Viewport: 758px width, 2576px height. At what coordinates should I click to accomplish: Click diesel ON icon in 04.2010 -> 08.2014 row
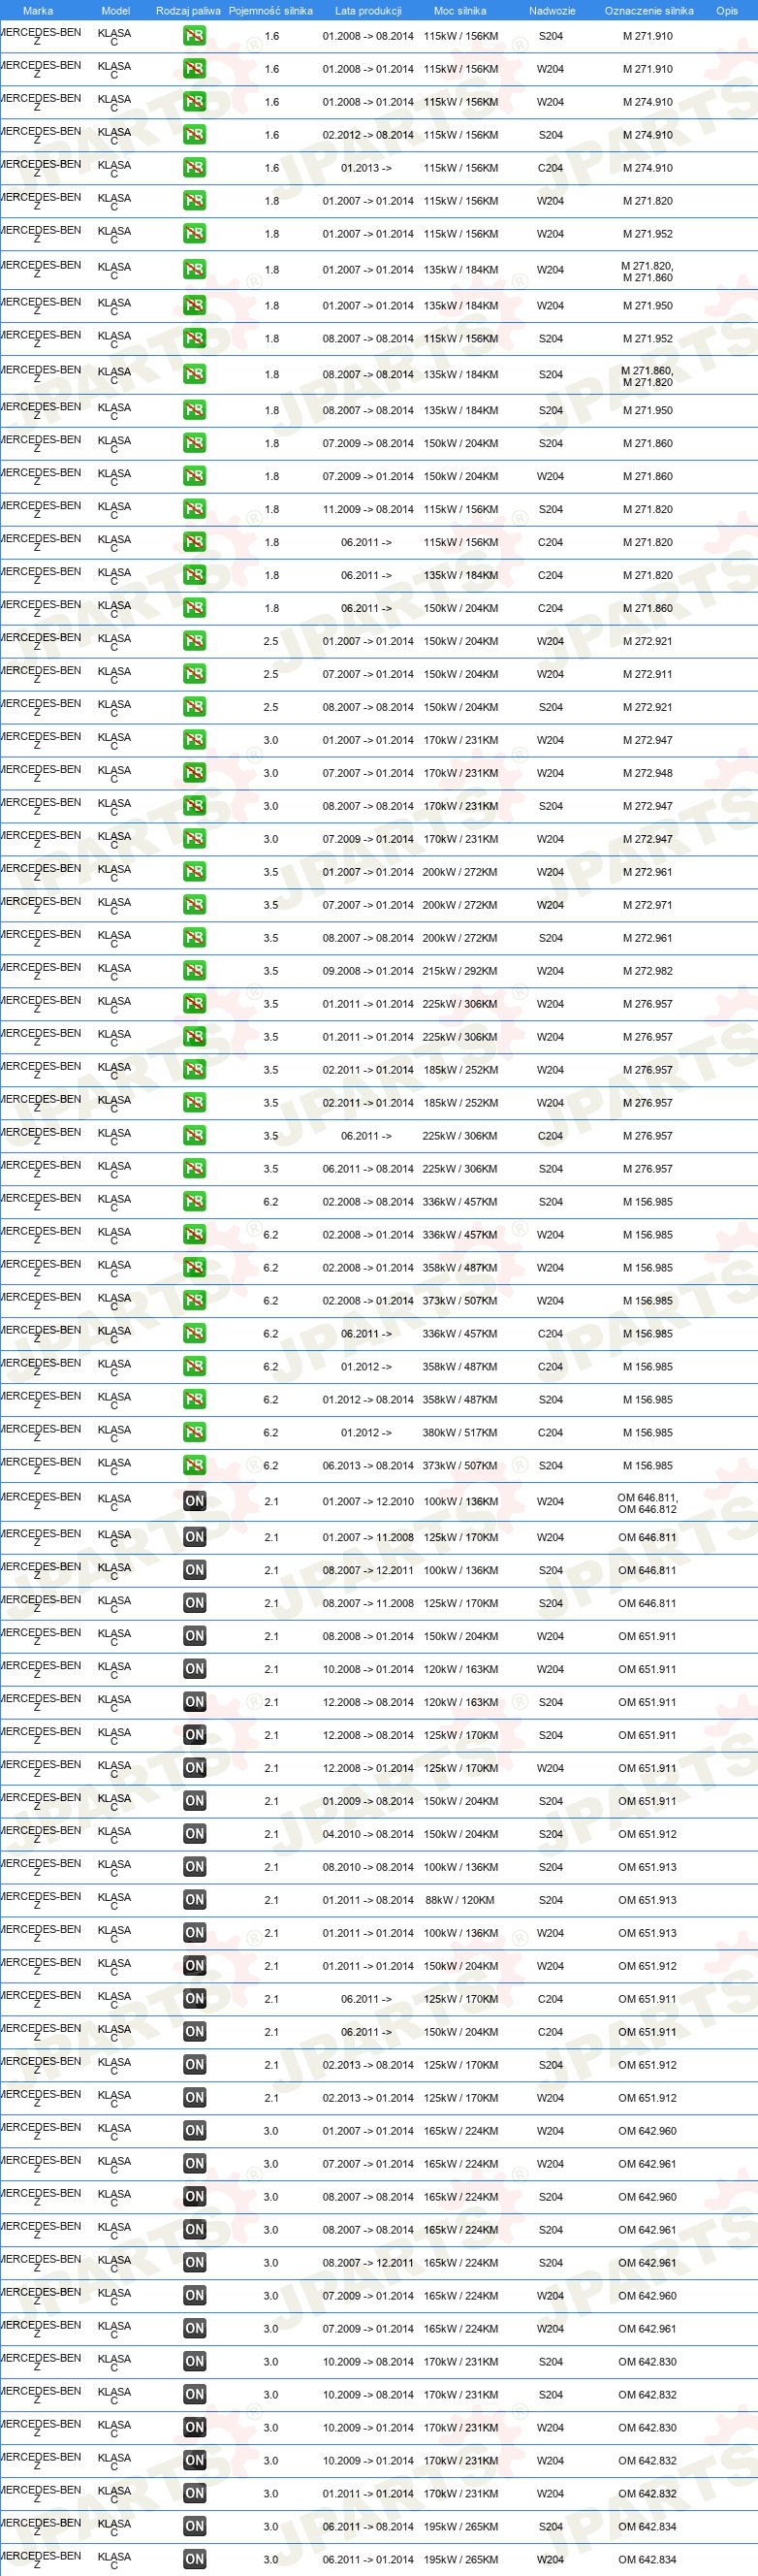click(x=194, y=1834)
